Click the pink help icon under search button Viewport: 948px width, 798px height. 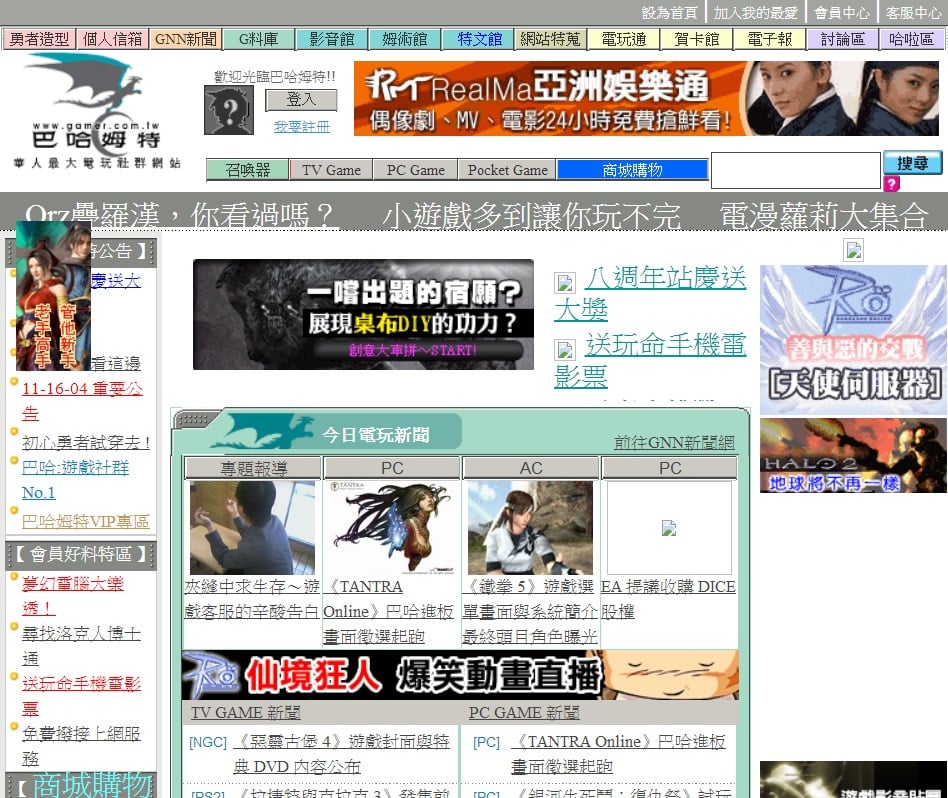pos(892,184)
